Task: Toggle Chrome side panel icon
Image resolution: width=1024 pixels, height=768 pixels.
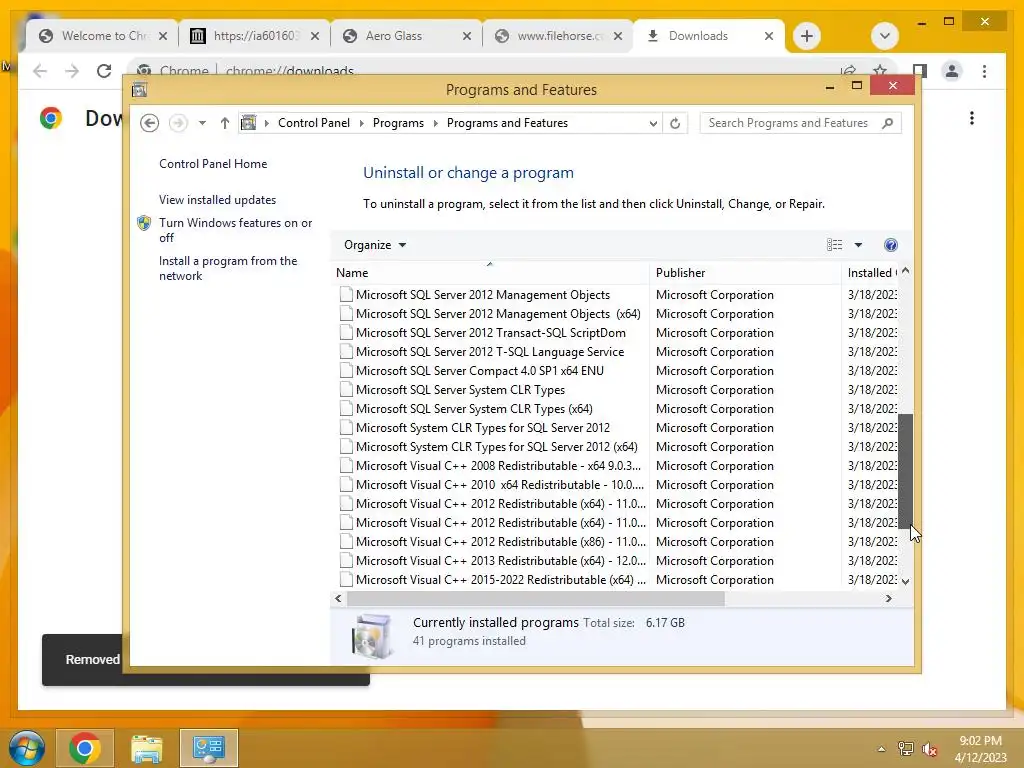Action: (920, 71)
